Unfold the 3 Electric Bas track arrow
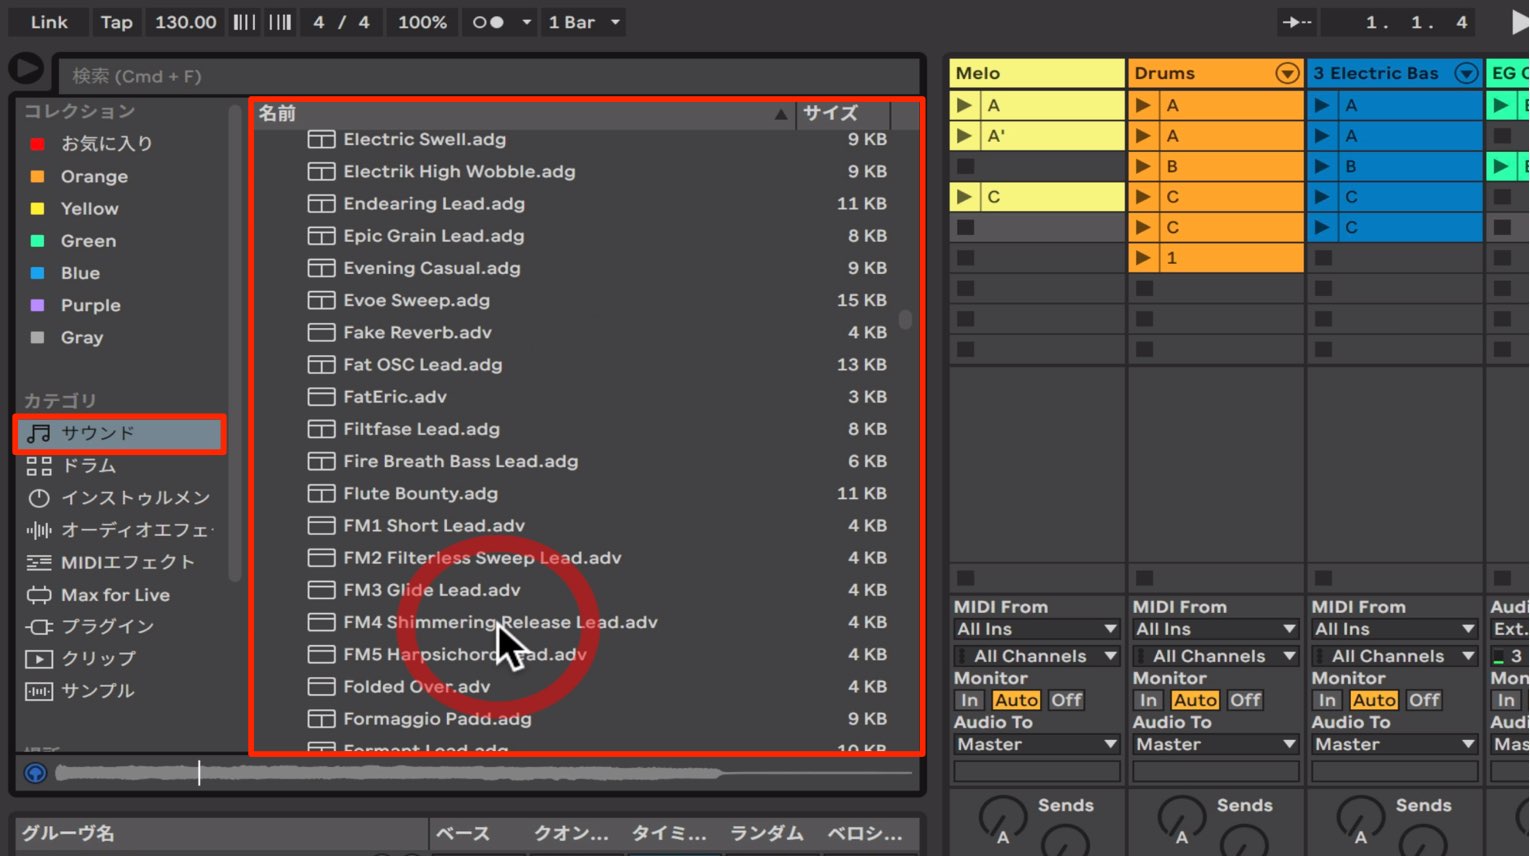1530x856 pixels. pos(1466,73)
